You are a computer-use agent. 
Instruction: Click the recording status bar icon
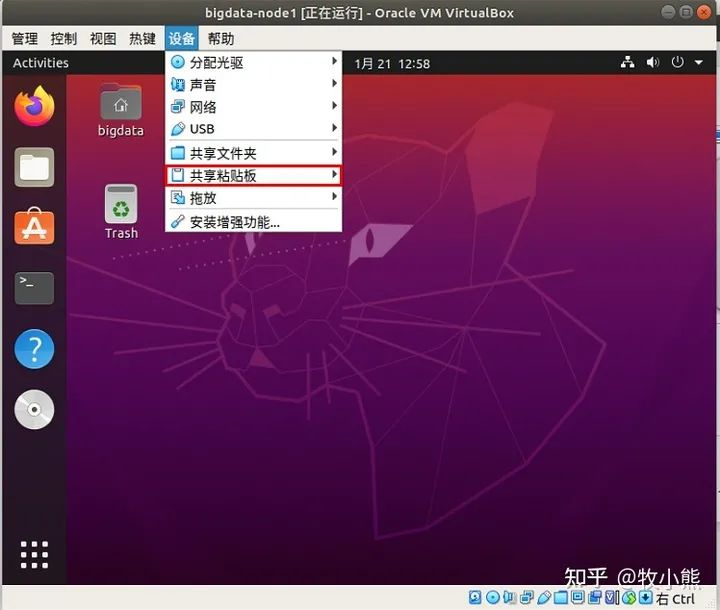point(595,597)
